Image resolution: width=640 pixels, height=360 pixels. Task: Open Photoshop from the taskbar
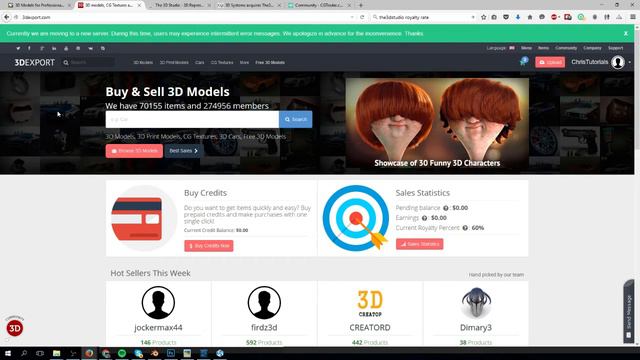pos(171,353)
